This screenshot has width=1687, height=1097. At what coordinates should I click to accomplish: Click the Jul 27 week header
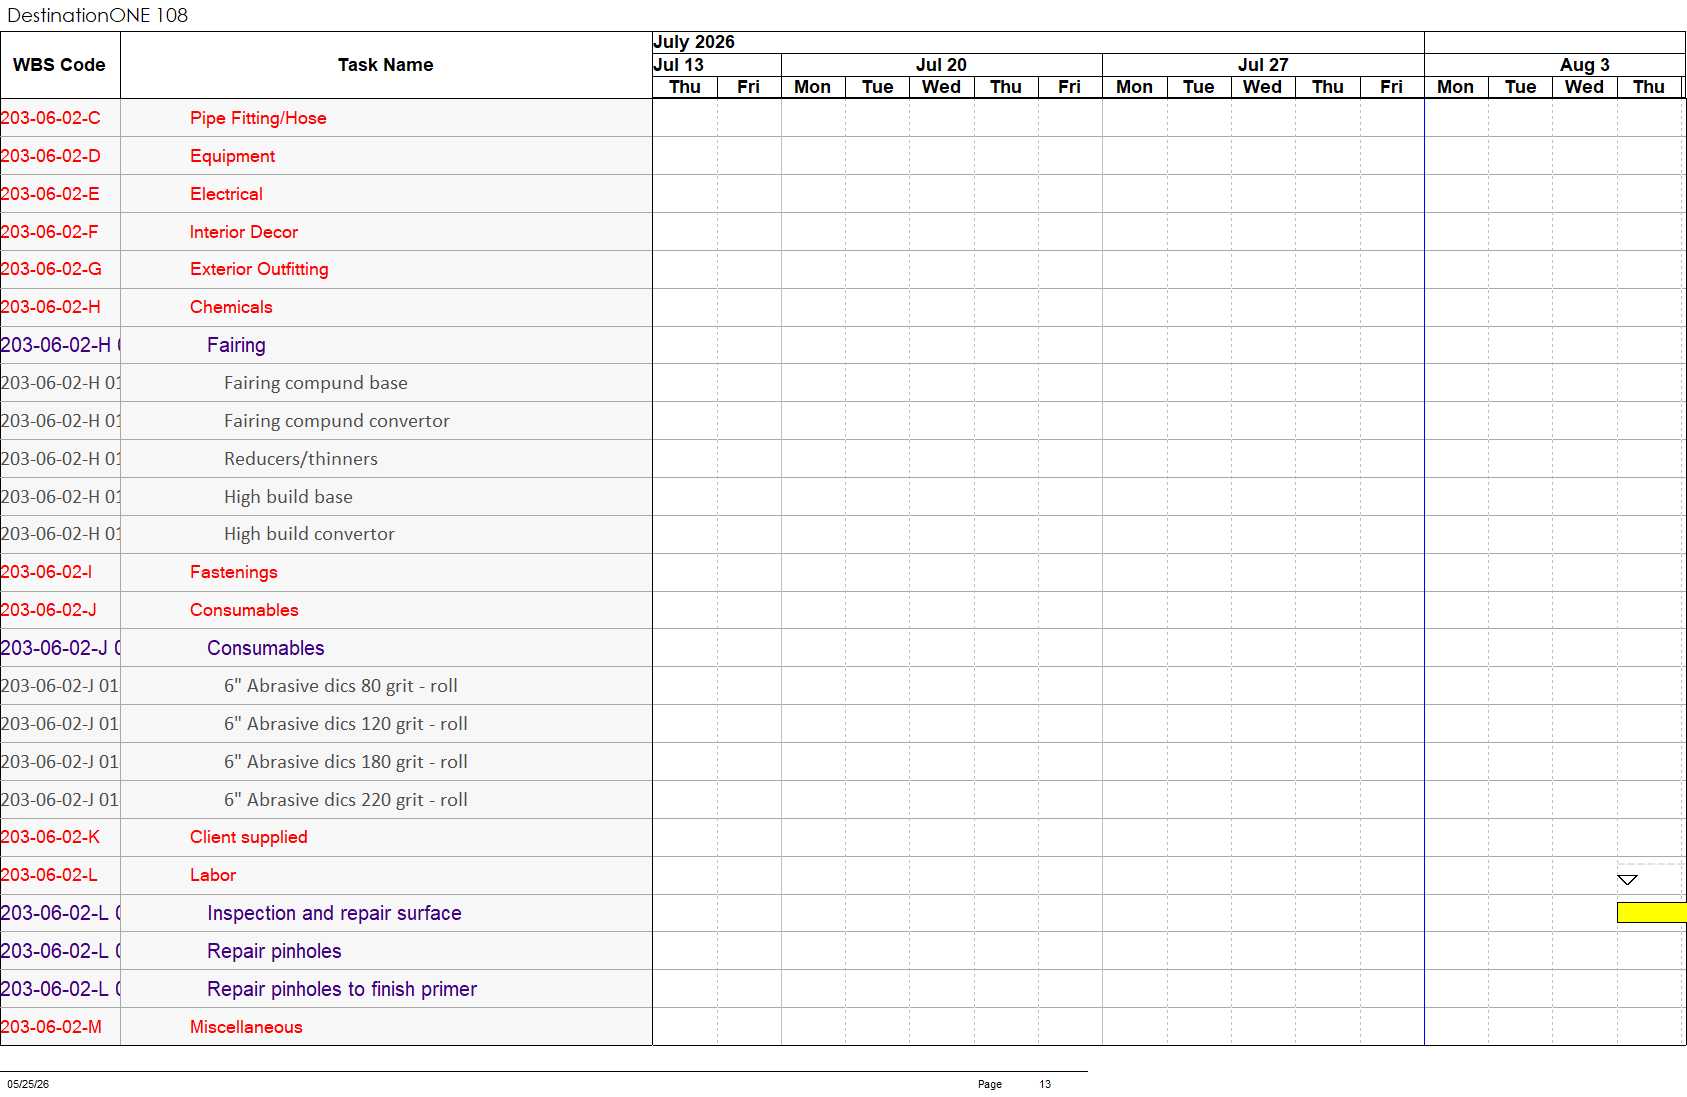click(x=1263, y=65)
